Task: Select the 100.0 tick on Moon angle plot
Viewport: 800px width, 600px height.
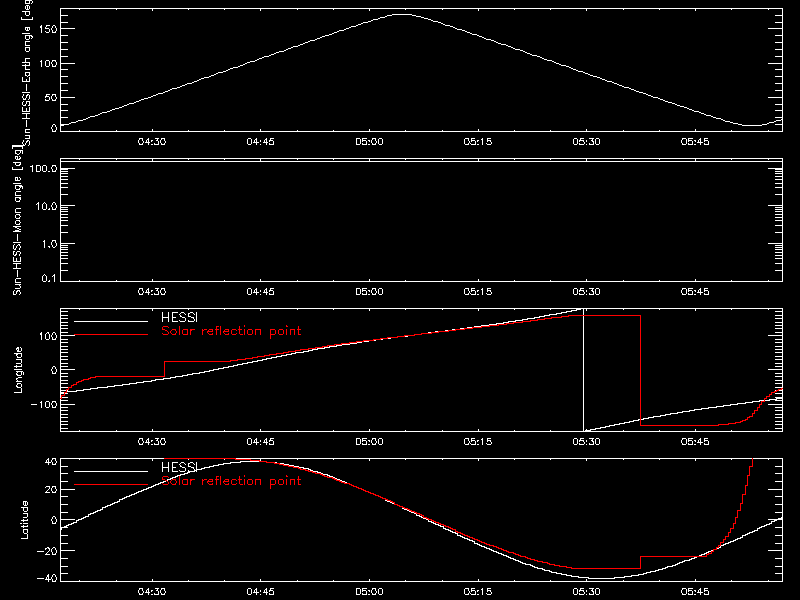Action: pos(43,169)
